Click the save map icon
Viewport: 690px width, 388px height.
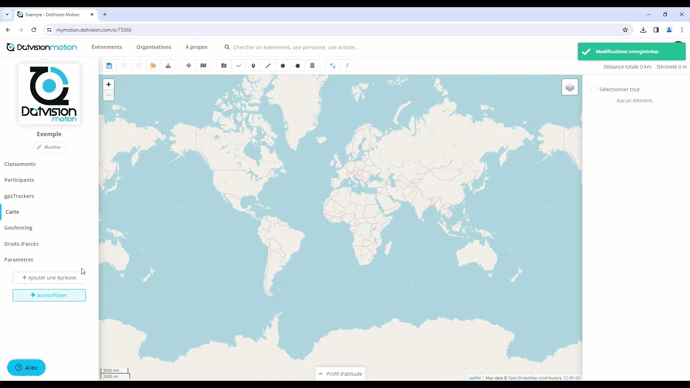coord(109,66)
